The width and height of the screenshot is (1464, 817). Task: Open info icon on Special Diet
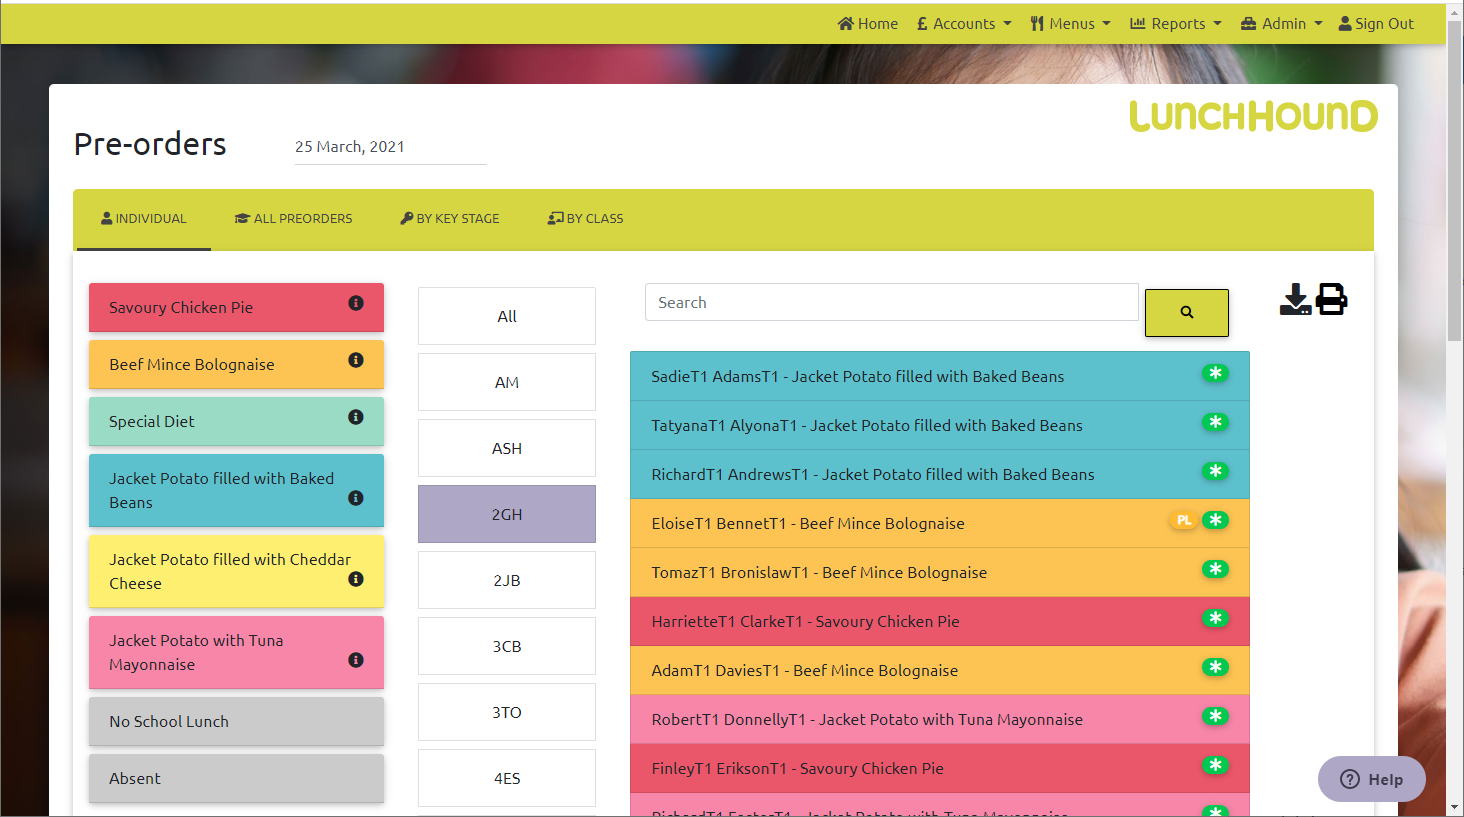click(356, 417)
